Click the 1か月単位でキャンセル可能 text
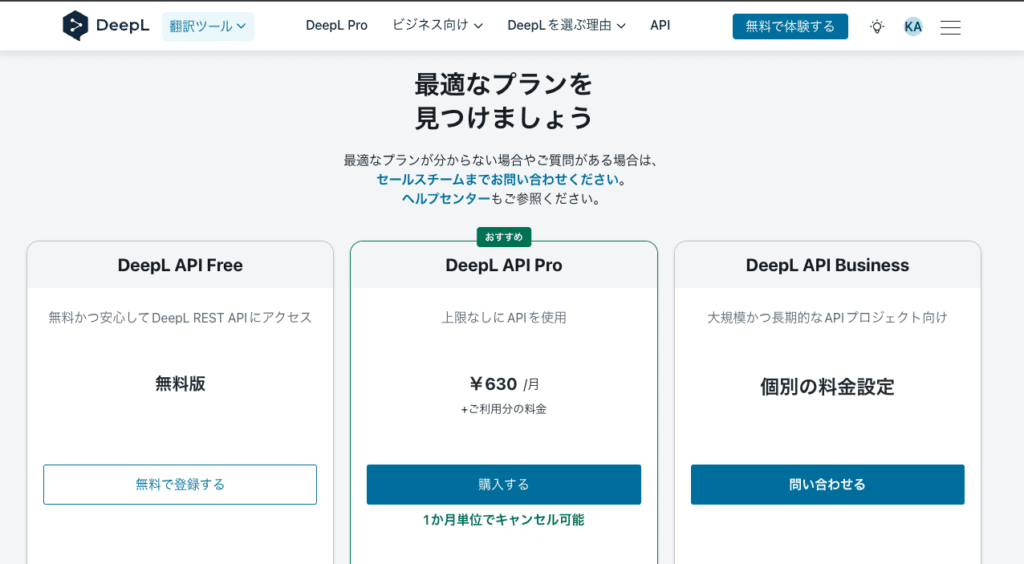This screenshot has width=1024, height=564. tap(504, 520)
